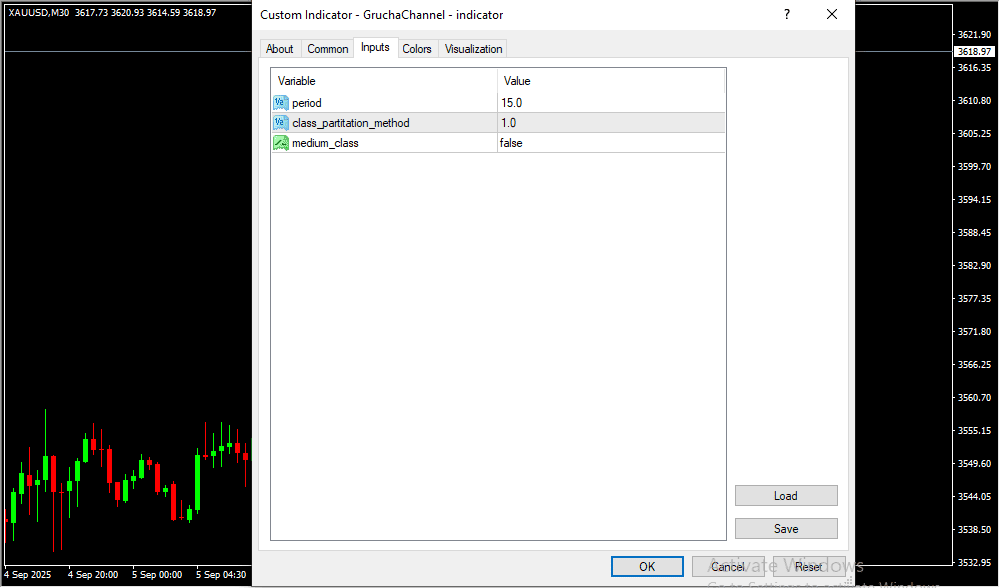Close the Custom Indicator dialog

click(x=831, y=15)
